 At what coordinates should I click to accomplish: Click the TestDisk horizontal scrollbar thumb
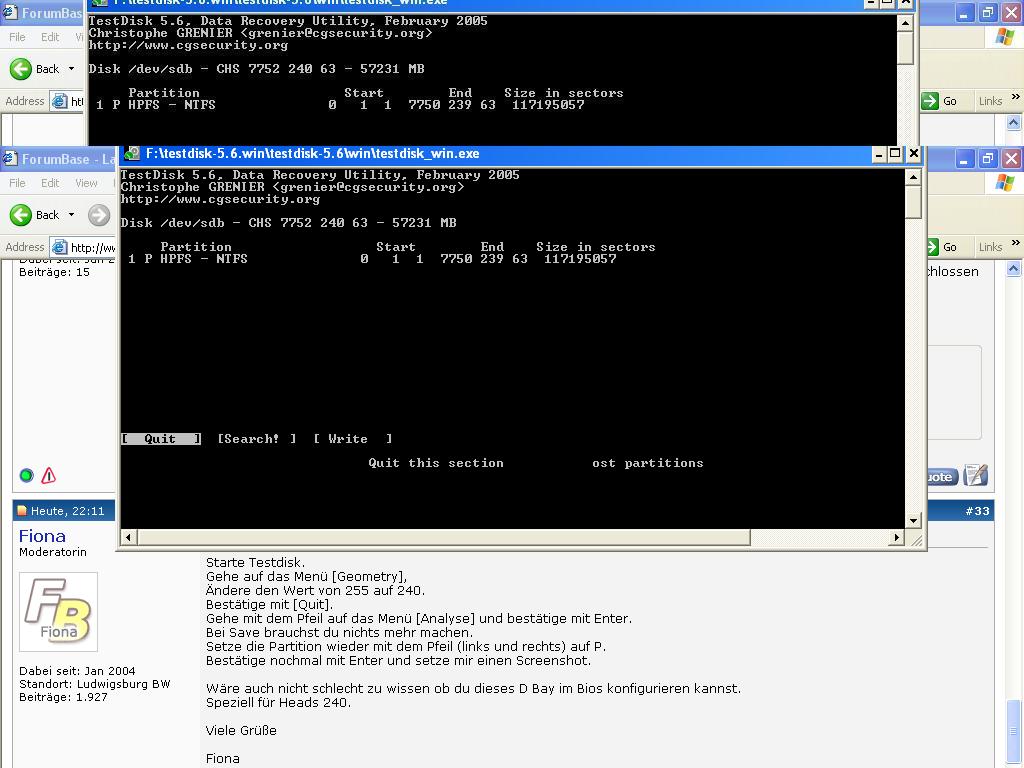(x=444, y=537)
